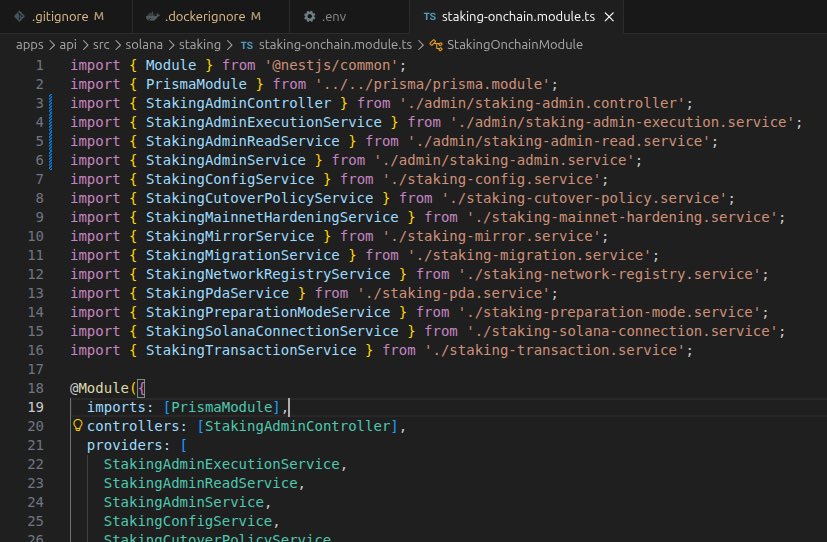Click the '@nestjs/common' import path
The height and width of the screenshot is (542, 827).
pyautogui.click(x=331, y=65)
